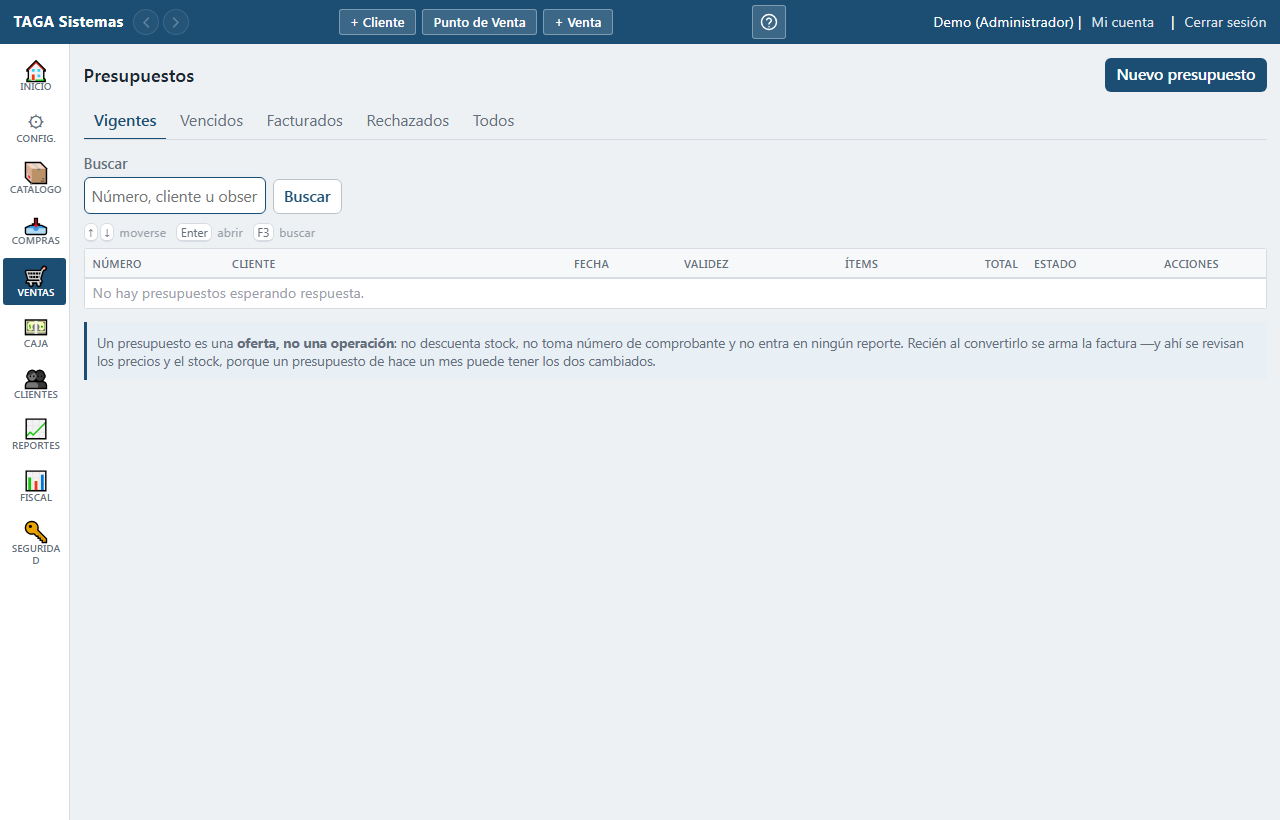Open the Mi cuenta link
This screenshot has width=1280, height=820.
[x=1122, y=22]
